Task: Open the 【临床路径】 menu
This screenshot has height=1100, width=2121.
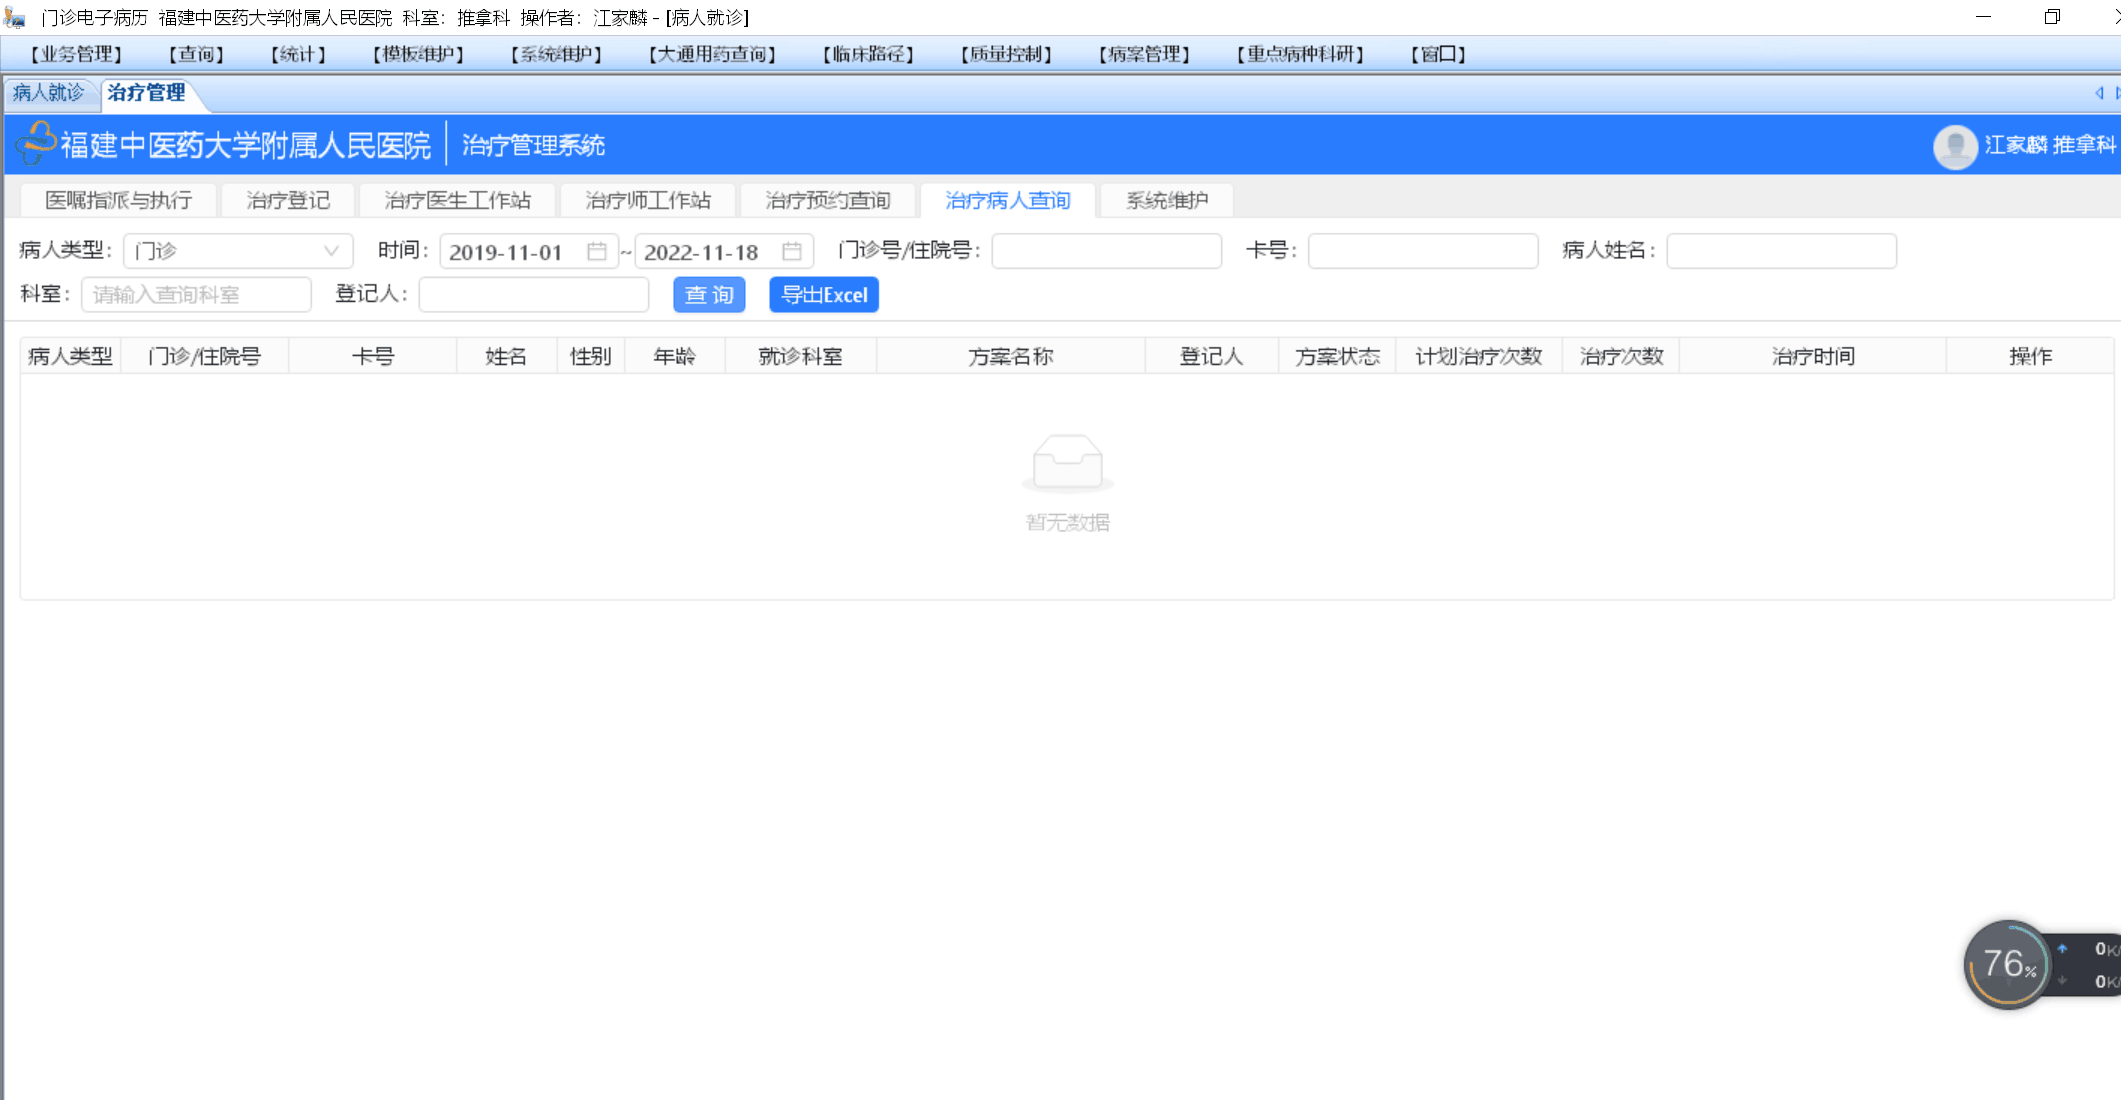Action: point(868,54)
